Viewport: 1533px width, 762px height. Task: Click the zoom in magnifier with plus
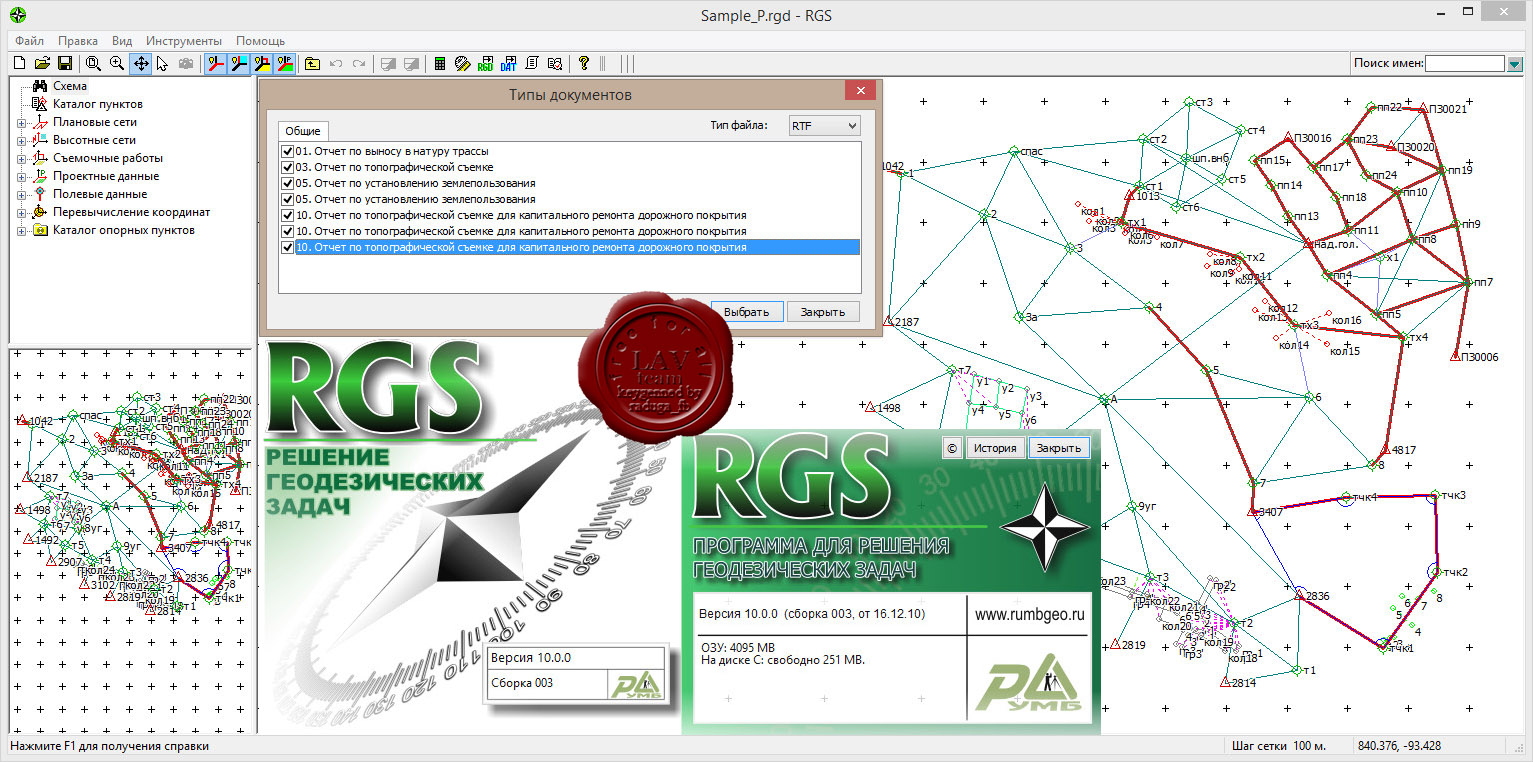pyautogui.click(x=117, y=64)
